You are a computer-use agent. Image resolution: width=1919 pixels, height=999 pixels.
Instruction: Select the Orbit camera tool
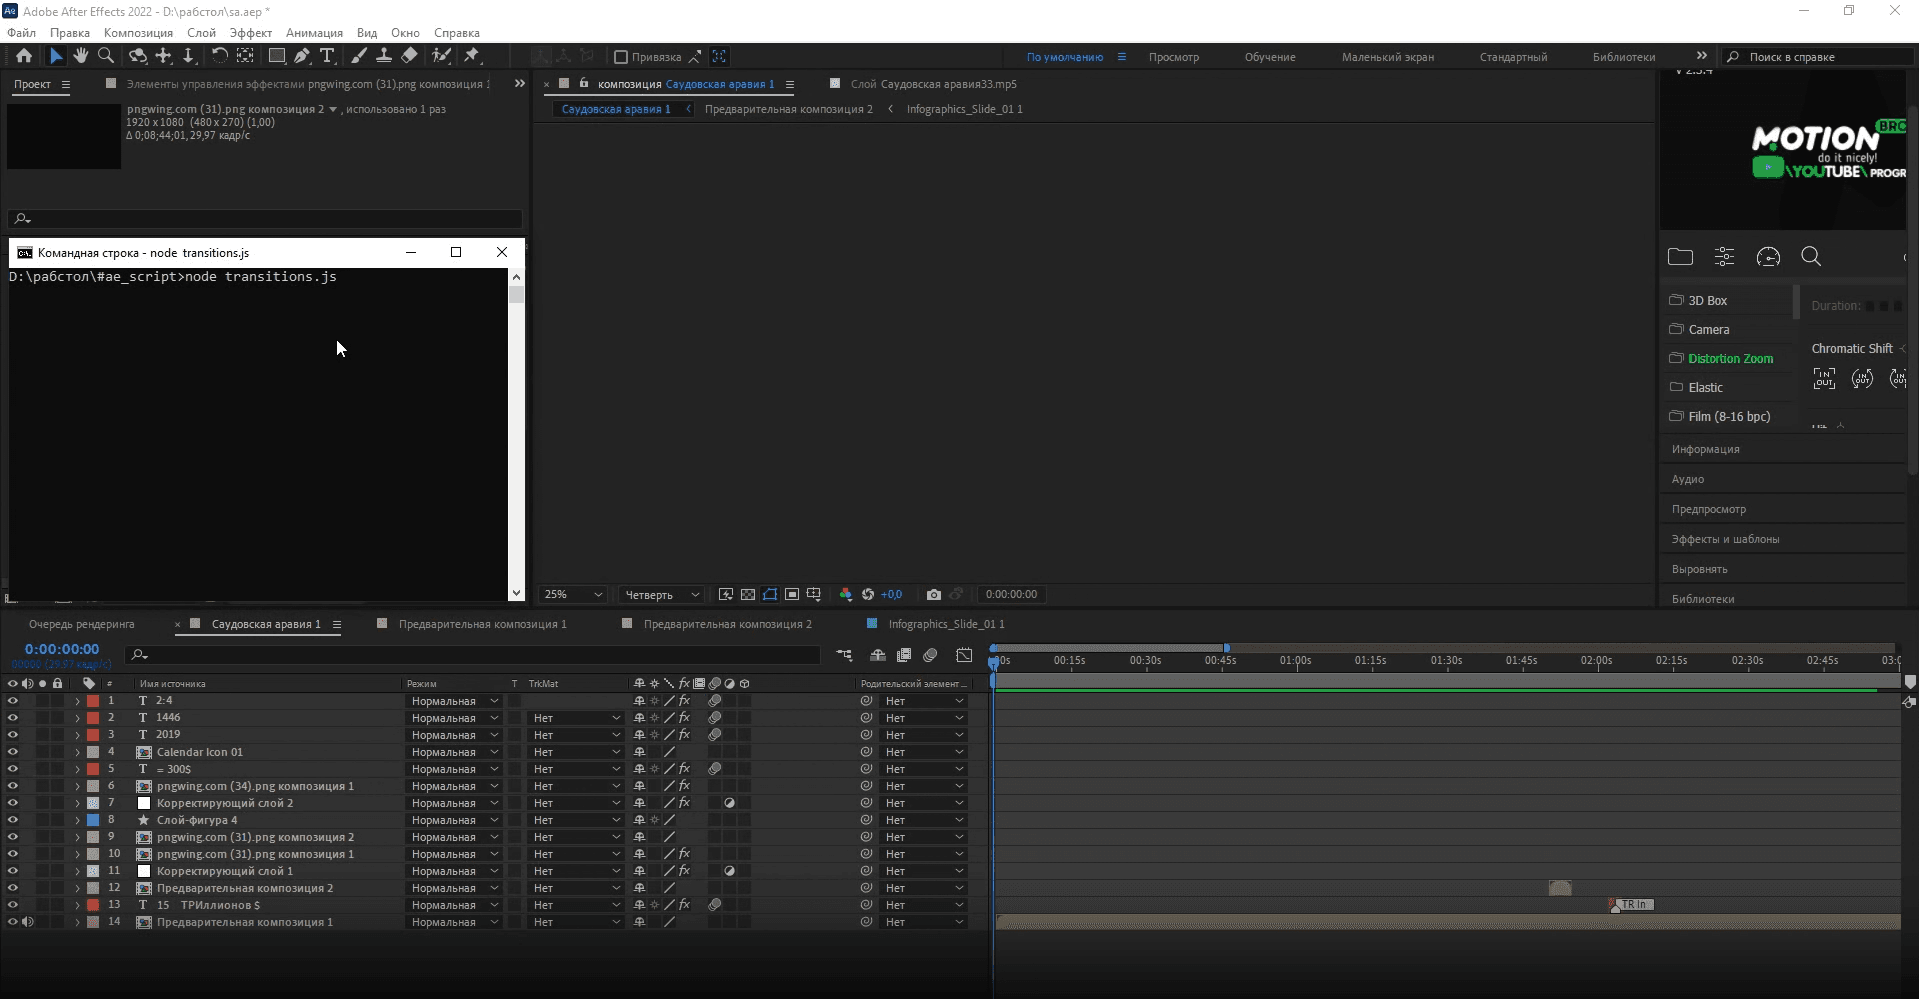(x=138, y=56)
